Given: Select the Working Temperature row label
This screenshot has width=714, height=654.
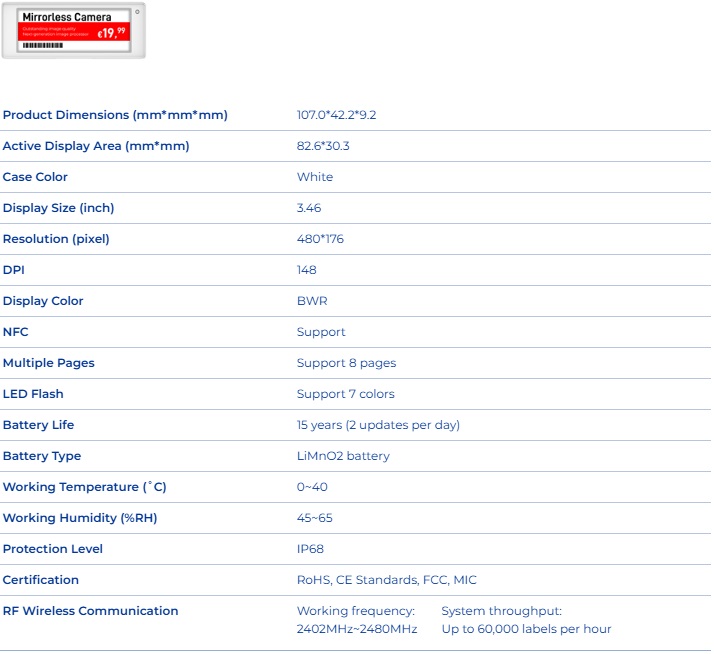Looking at the screenshot, I should pos(85,487).
